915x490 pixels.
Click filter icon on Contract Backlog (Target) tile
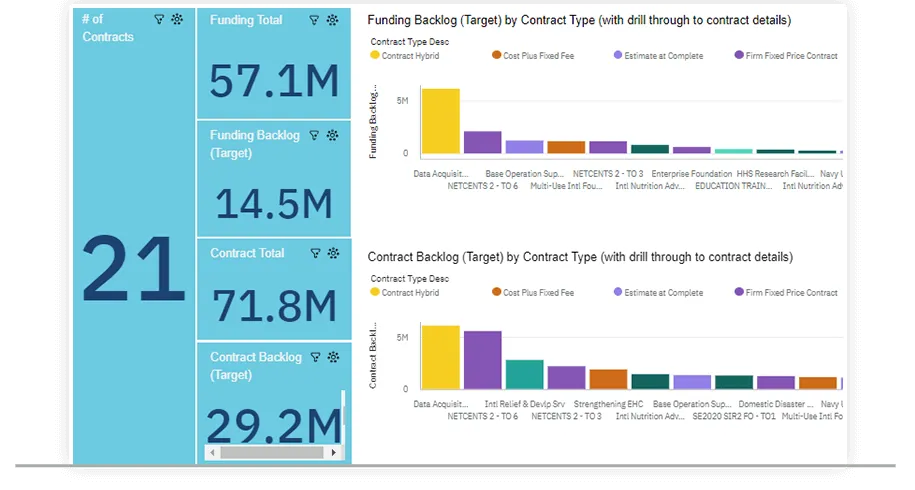(315, 357)
